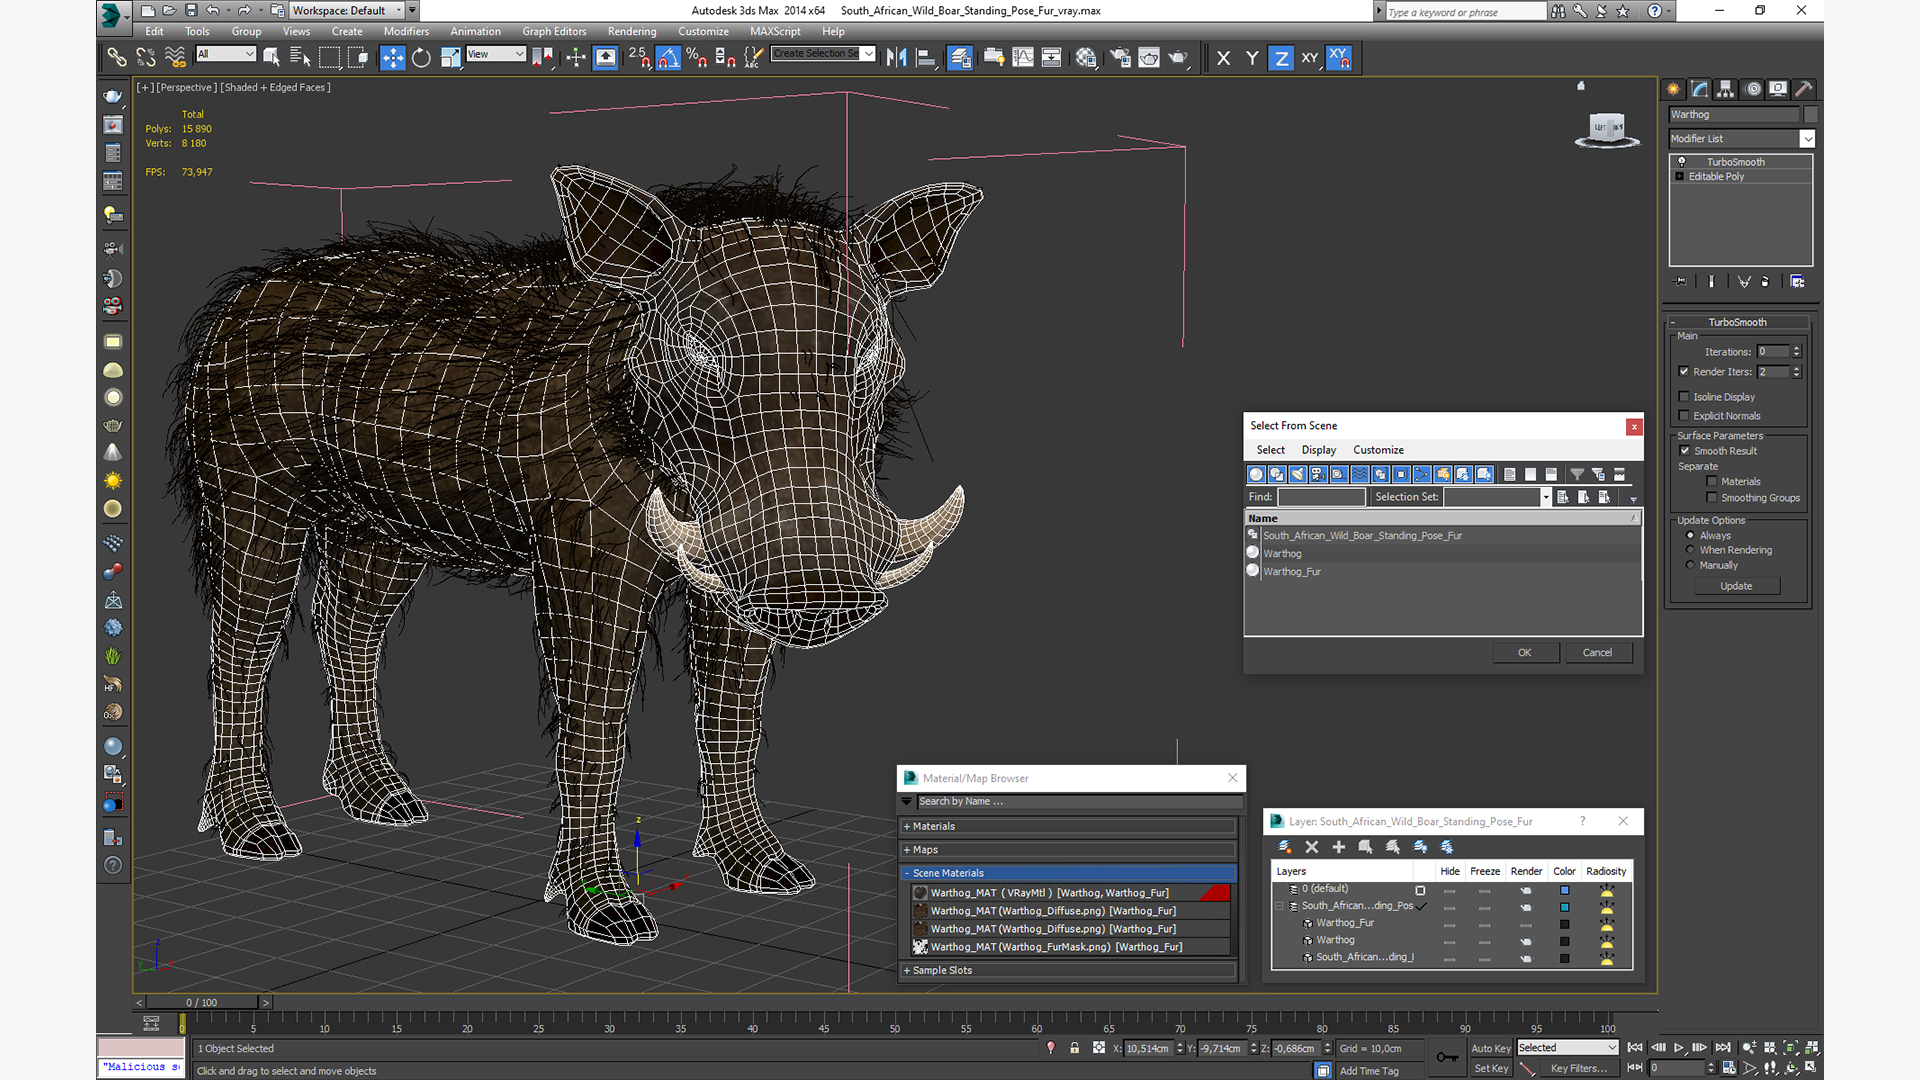
Task: Click the Mirror tool in main toolbar
Action: [x=897, y=57]
